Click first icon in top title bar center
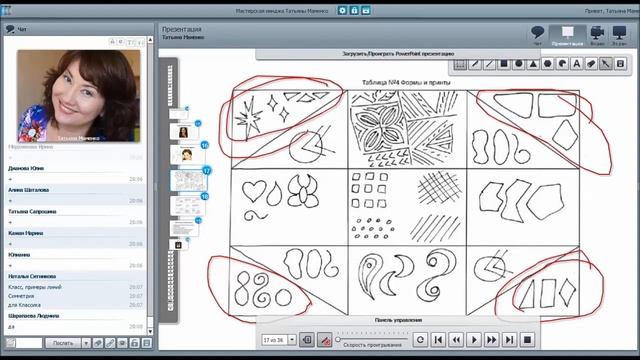This screenshot has height=360, width=640. click(342, 11)
